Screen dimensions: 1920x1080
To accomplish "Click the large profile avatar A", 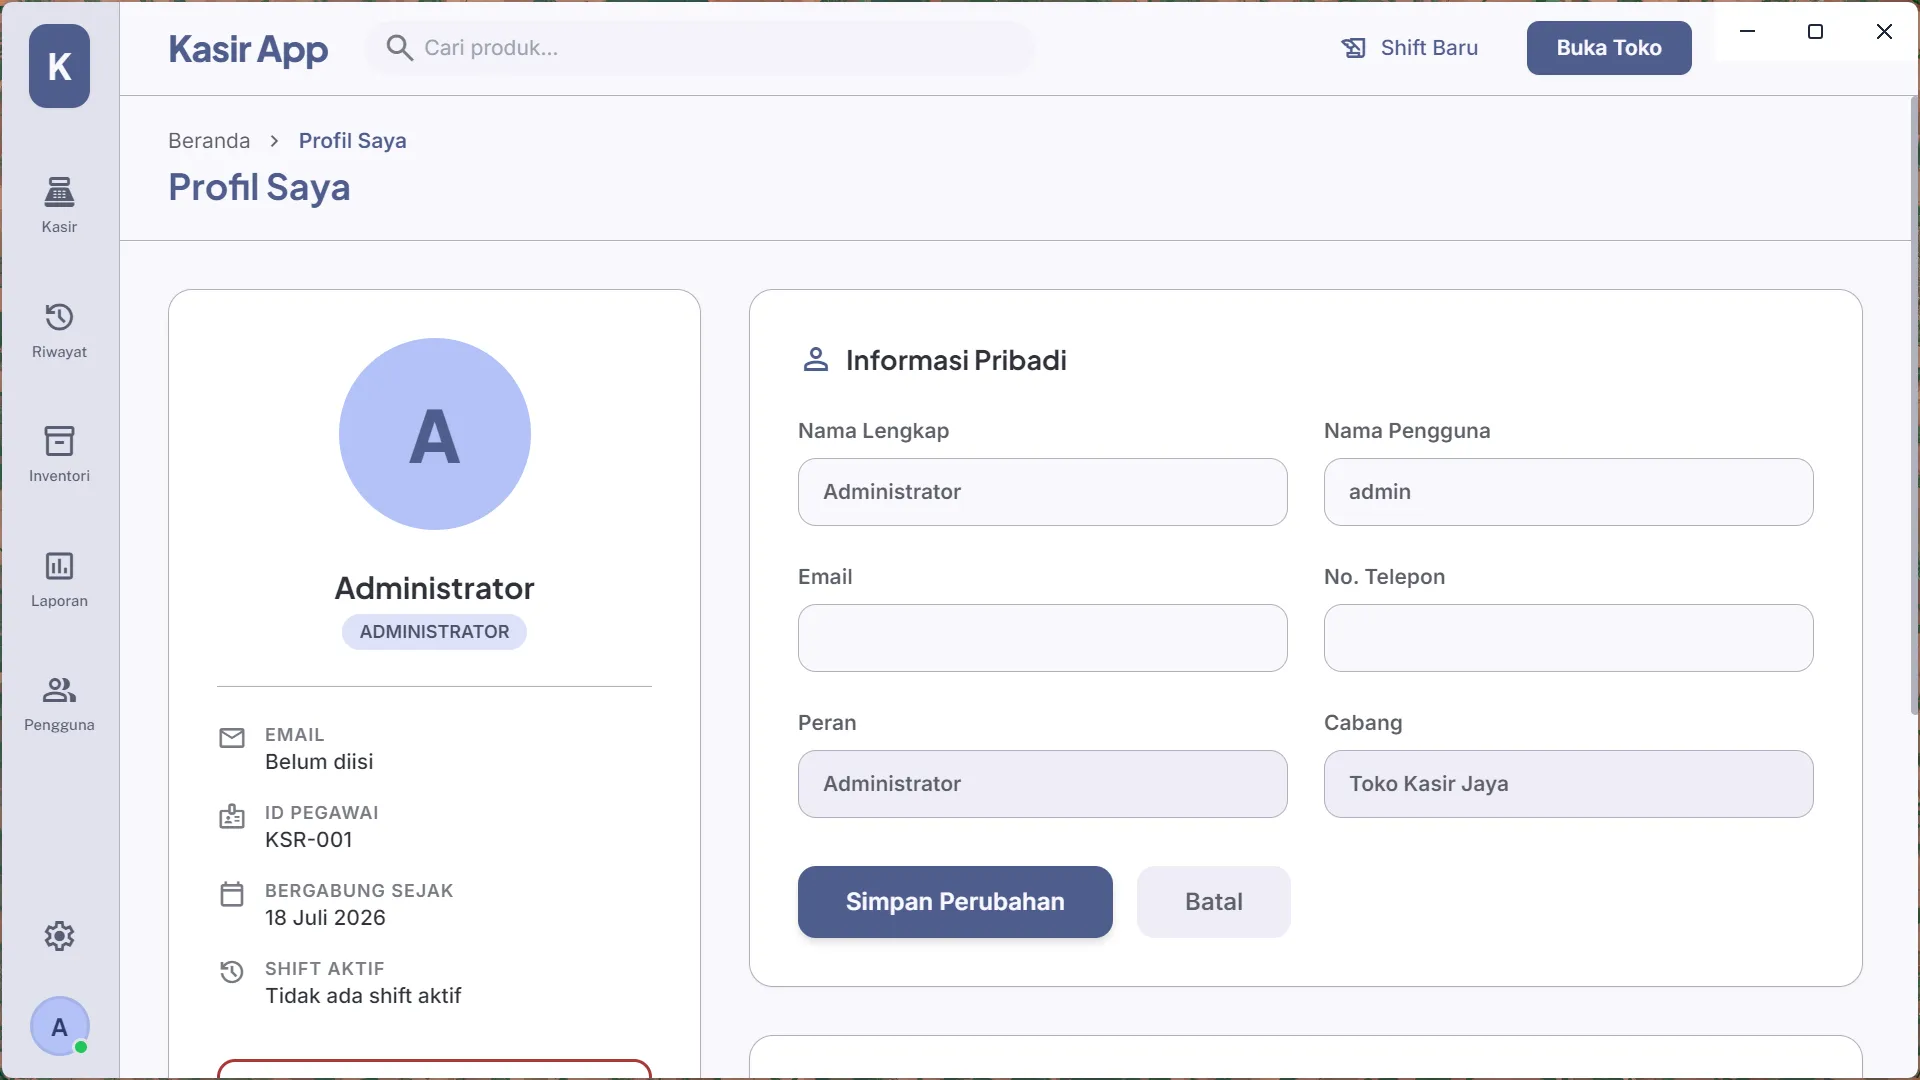I will click(434, 434).
